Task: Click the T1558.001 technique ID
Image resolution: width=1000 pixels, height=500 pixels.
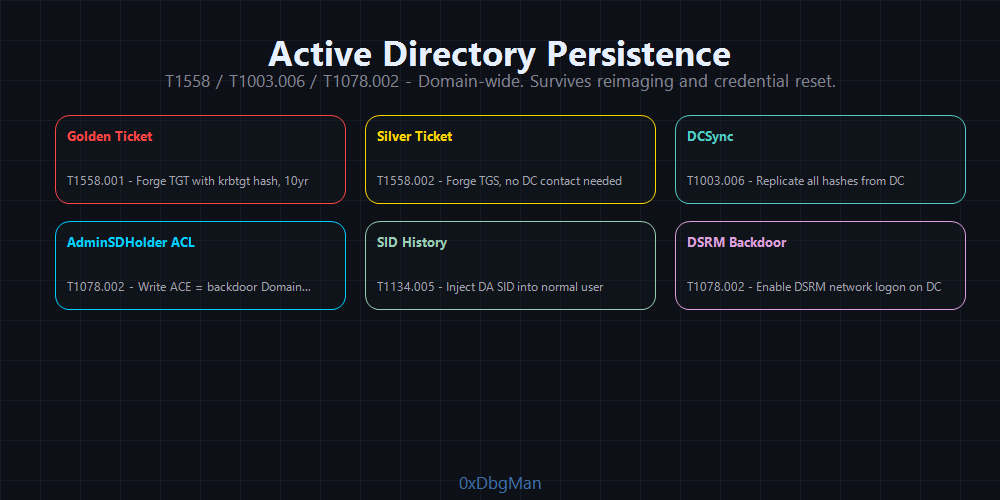Action: click(x=95, y=181)
